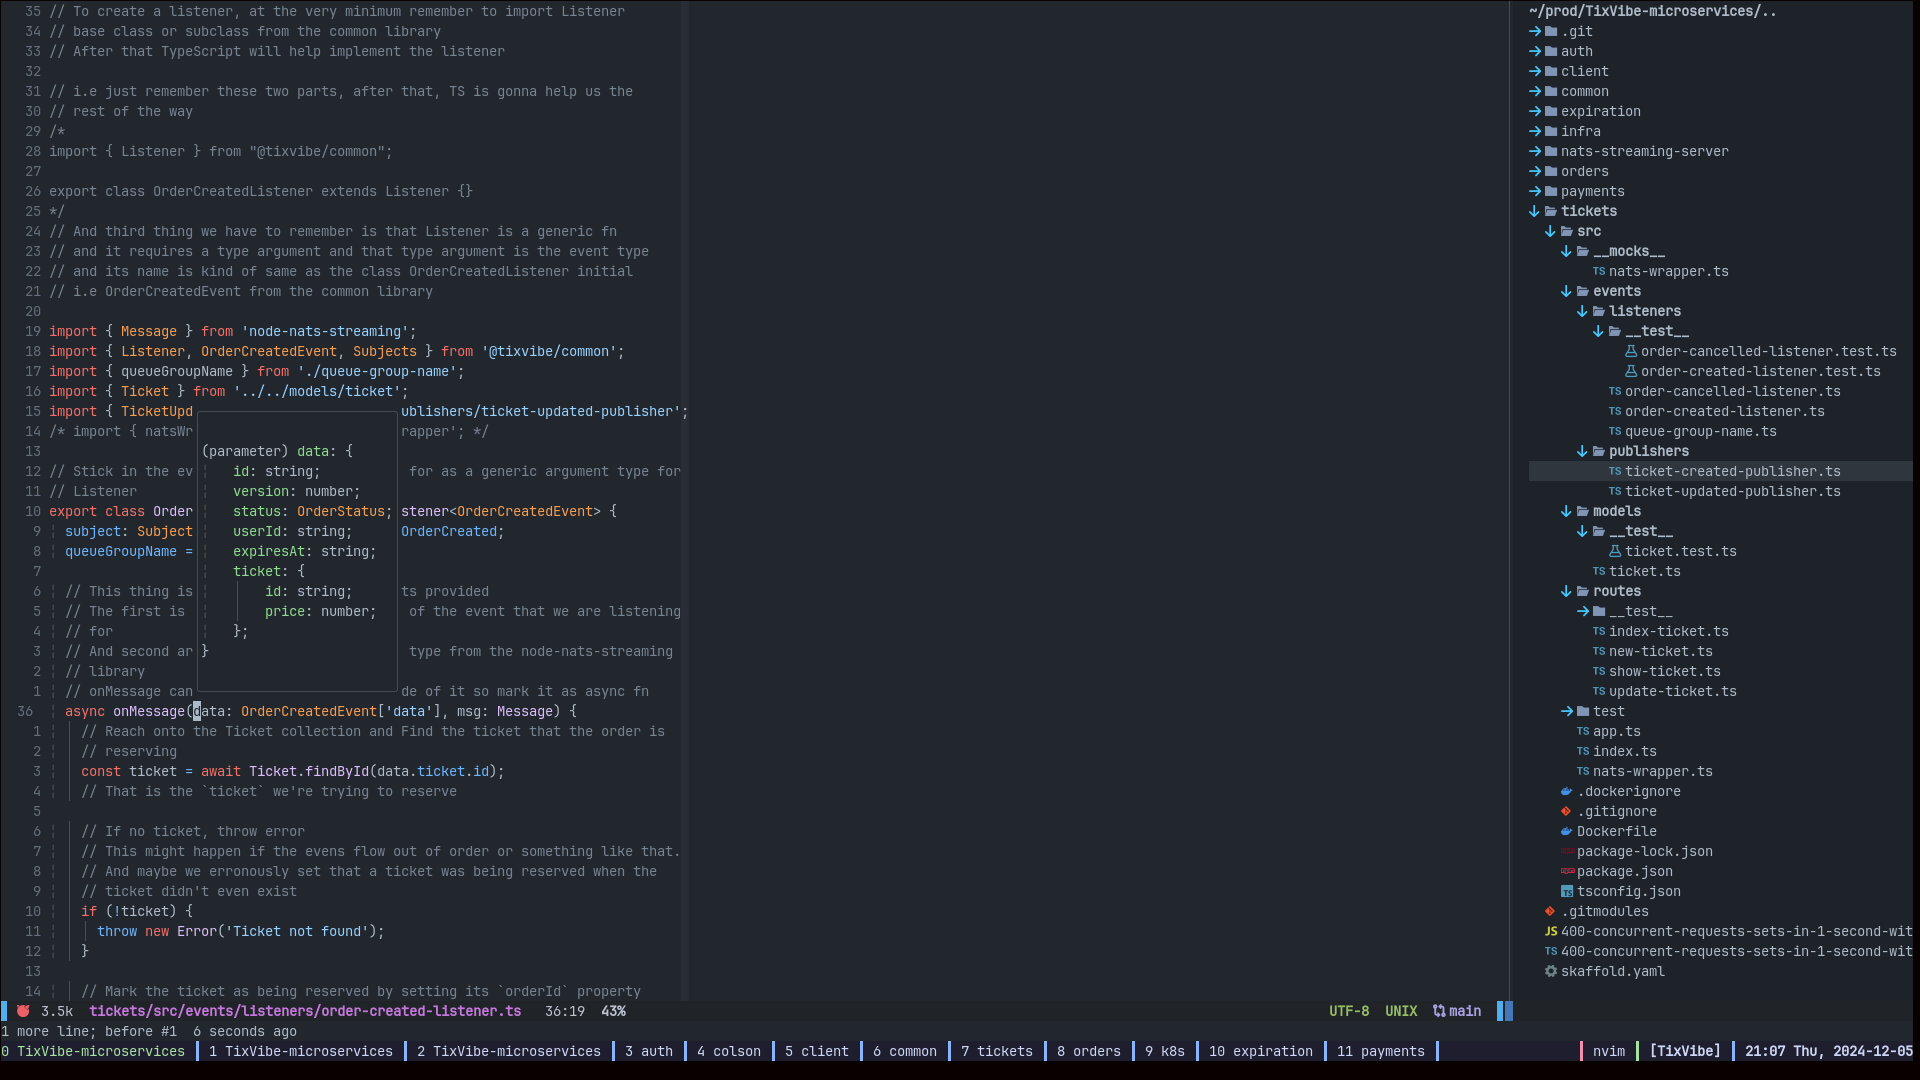Click the JS icon of 400-concurrent-requests file
This screenshot has width=1920, height=1080.
pyautogui.click(x=1550, y=931)
